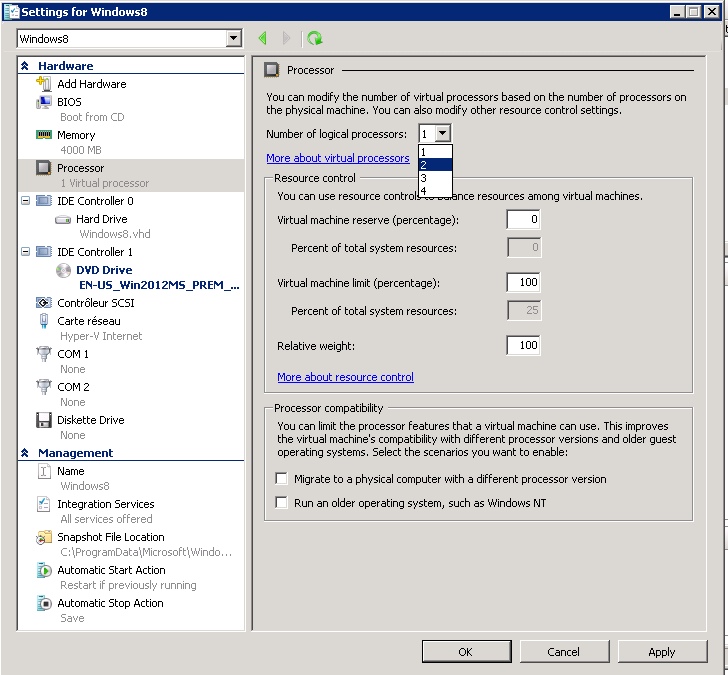Collapse the IDE Controller 1 node
The width and height of the screenshot is (728, 675).
[26, 252]
